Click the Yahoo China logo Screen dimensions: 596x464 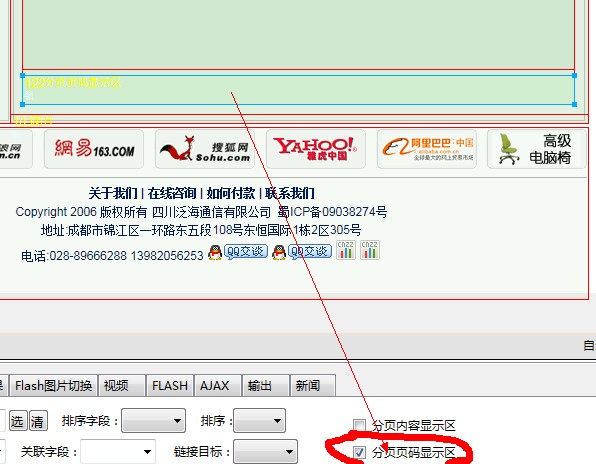[316, 149]
